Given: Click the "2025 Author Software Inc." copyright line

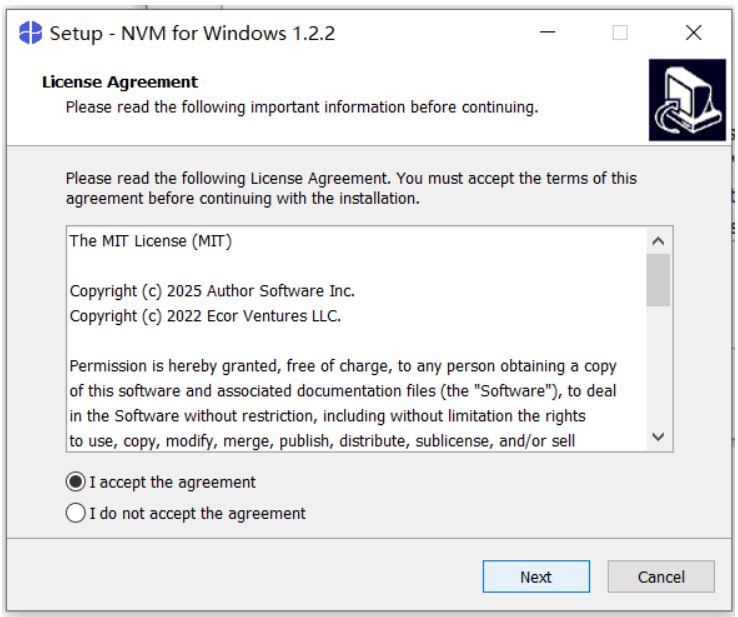Looking at the screenshot, I should tap(212, 291).
